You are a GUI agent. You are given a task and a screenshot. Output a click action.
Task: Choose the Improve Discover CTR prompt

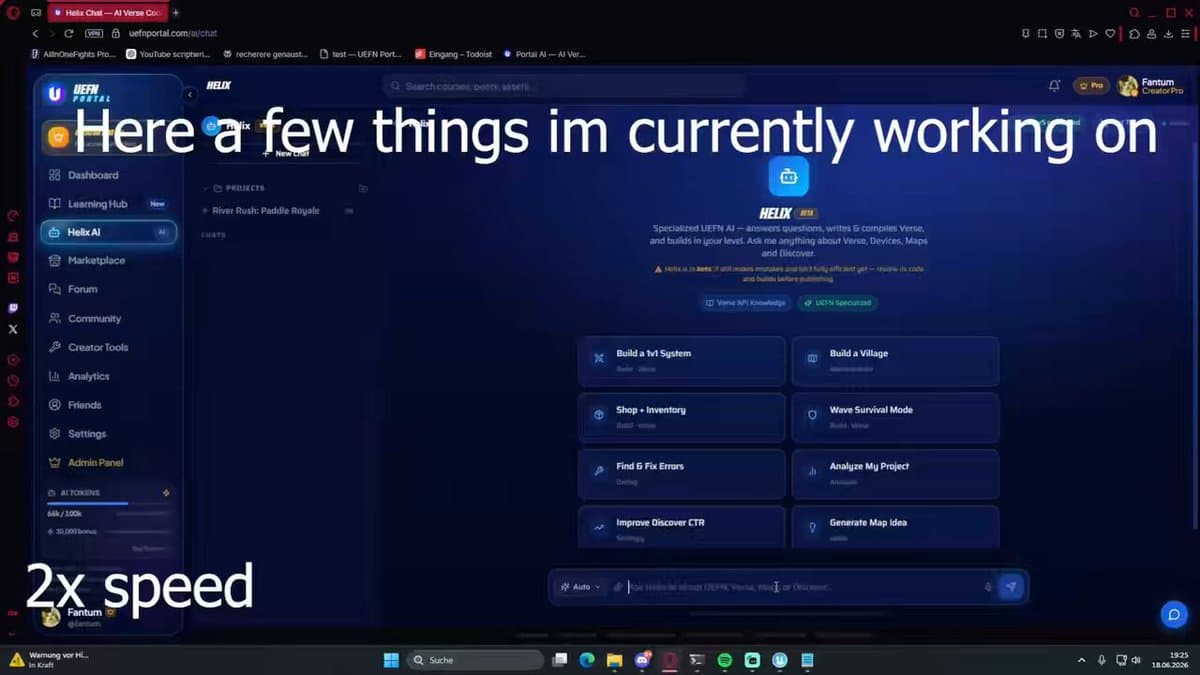[x=682, y=527]
